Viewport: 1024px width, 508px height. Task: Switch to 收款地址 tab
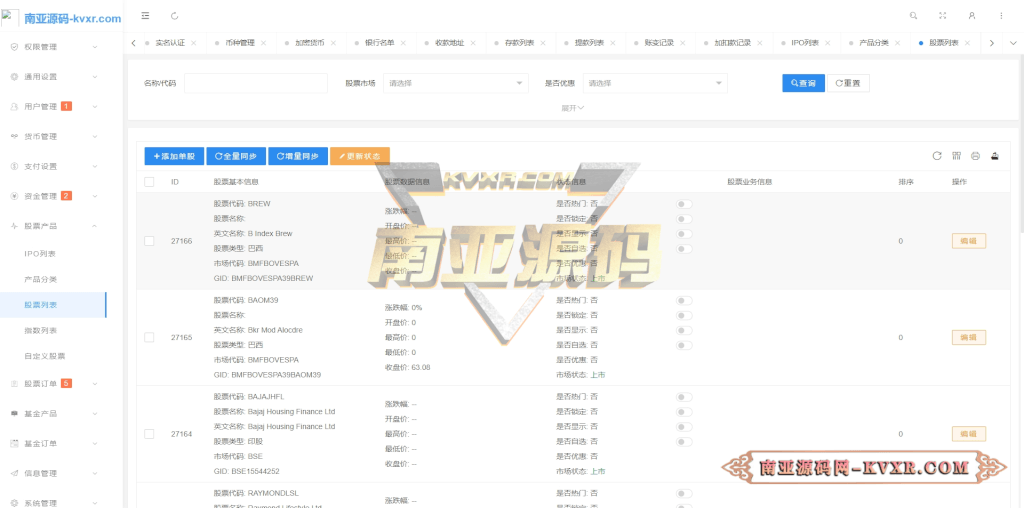[449, 43]
